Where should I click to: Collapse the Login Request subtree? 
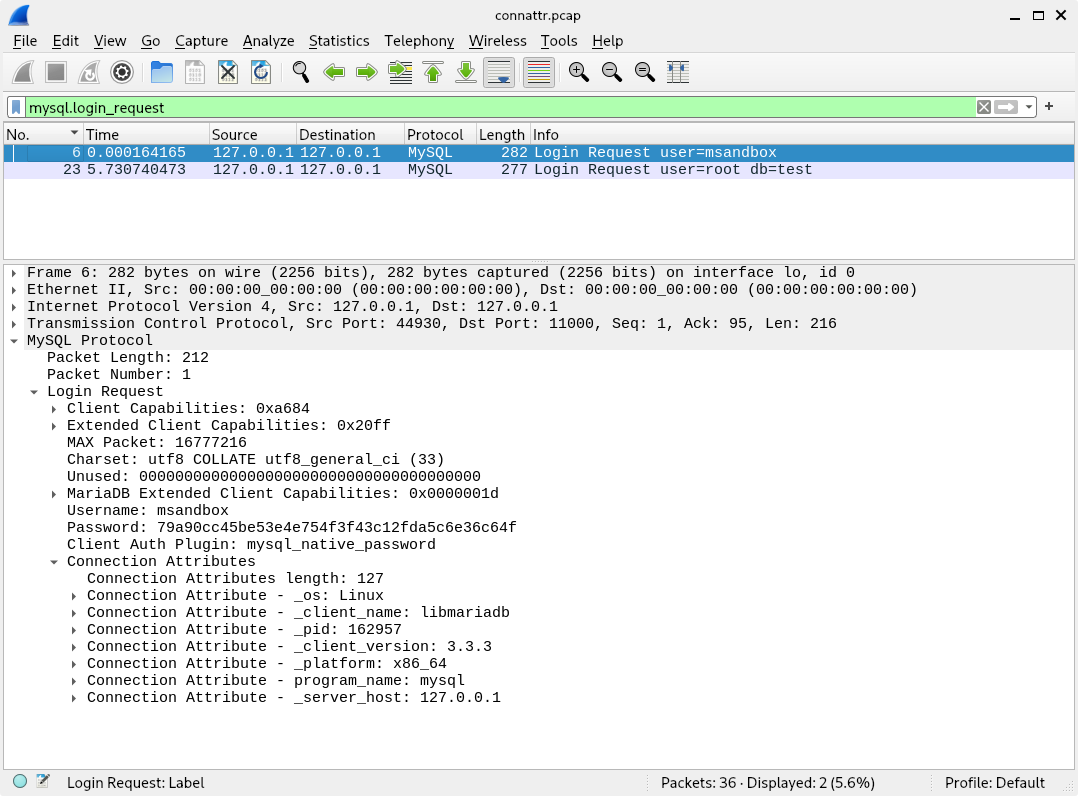point(34,392)
